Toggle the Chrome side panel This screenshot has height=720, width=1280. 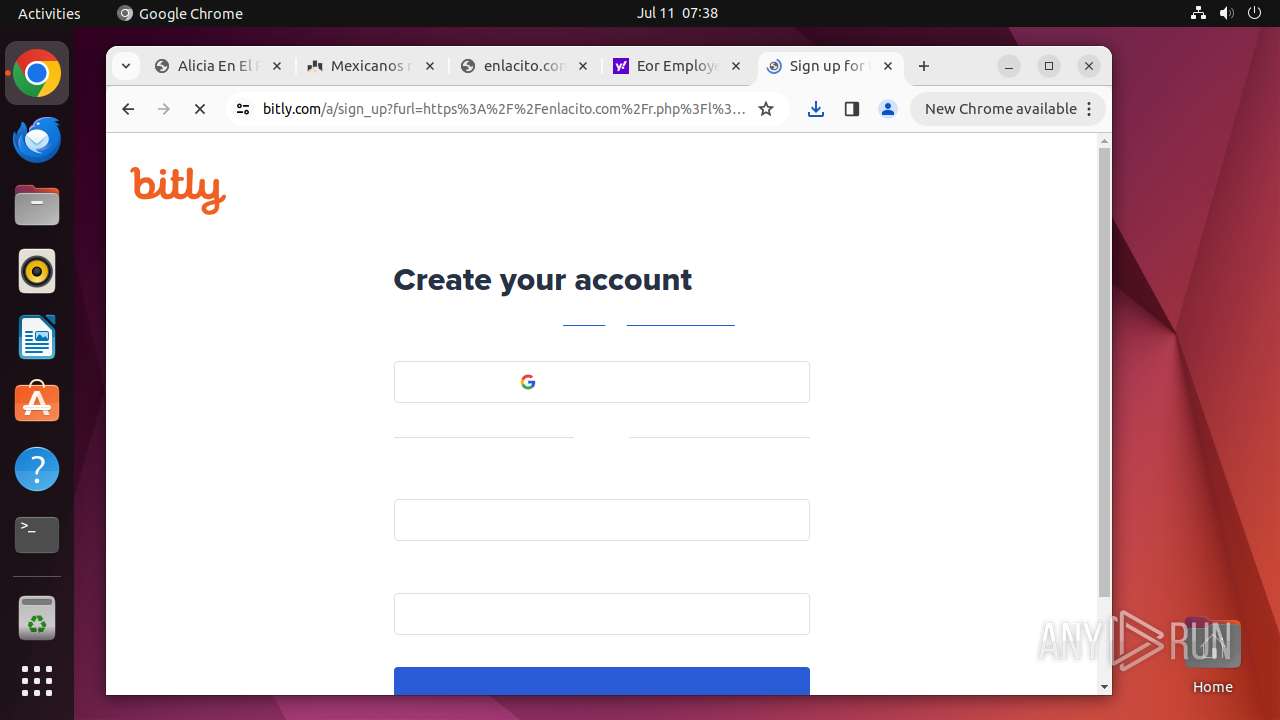click(x=852, y=109)
